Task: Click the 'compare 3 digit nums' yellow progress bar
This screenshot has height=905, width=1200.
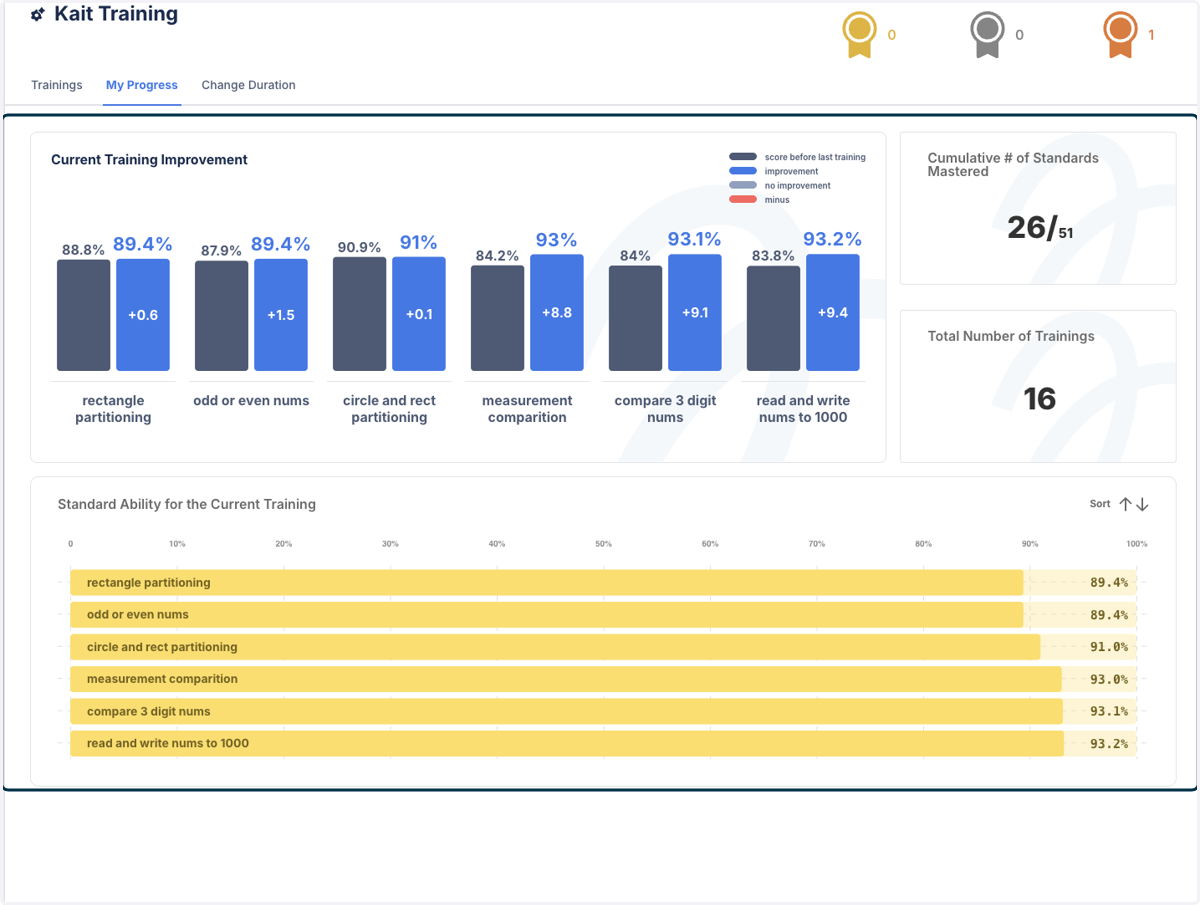Action: pos(566,712)
